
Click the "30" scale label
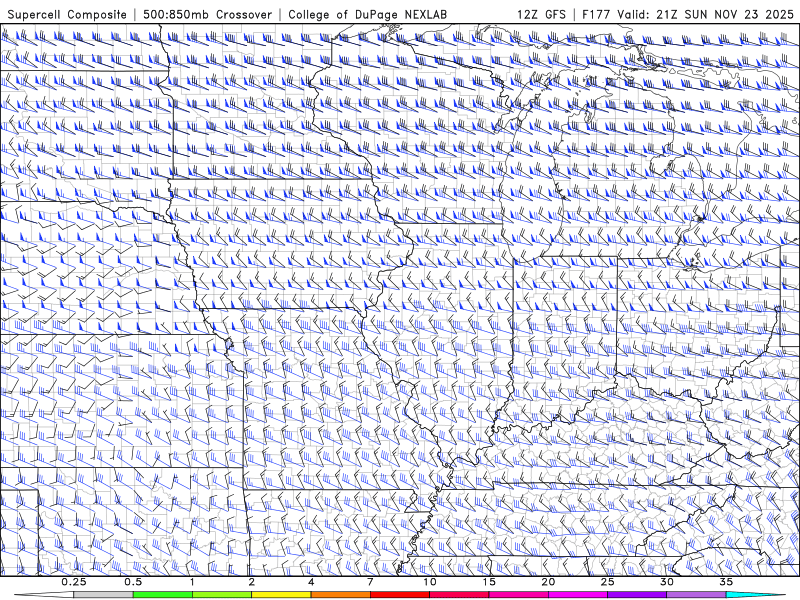[666, 582]
